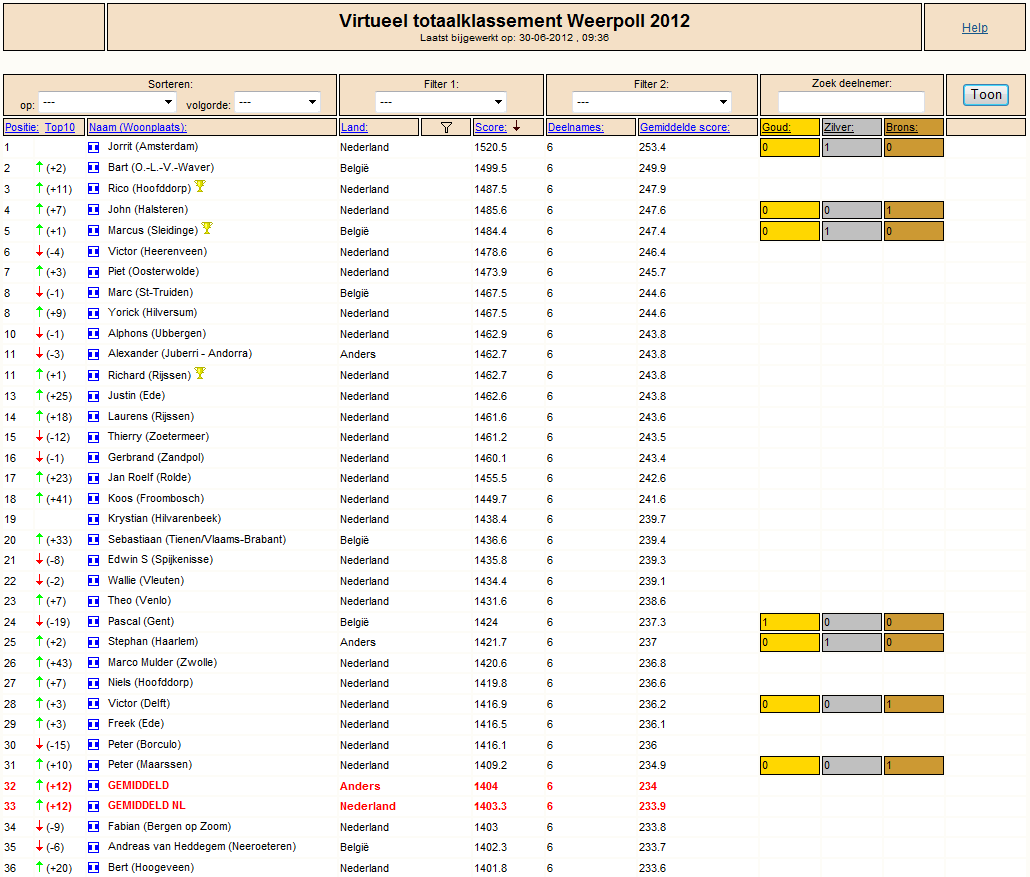Screen dimensions: 1030x877
Task: Expand the Filter 2 dropdown
Action: [x=652, y=102]
